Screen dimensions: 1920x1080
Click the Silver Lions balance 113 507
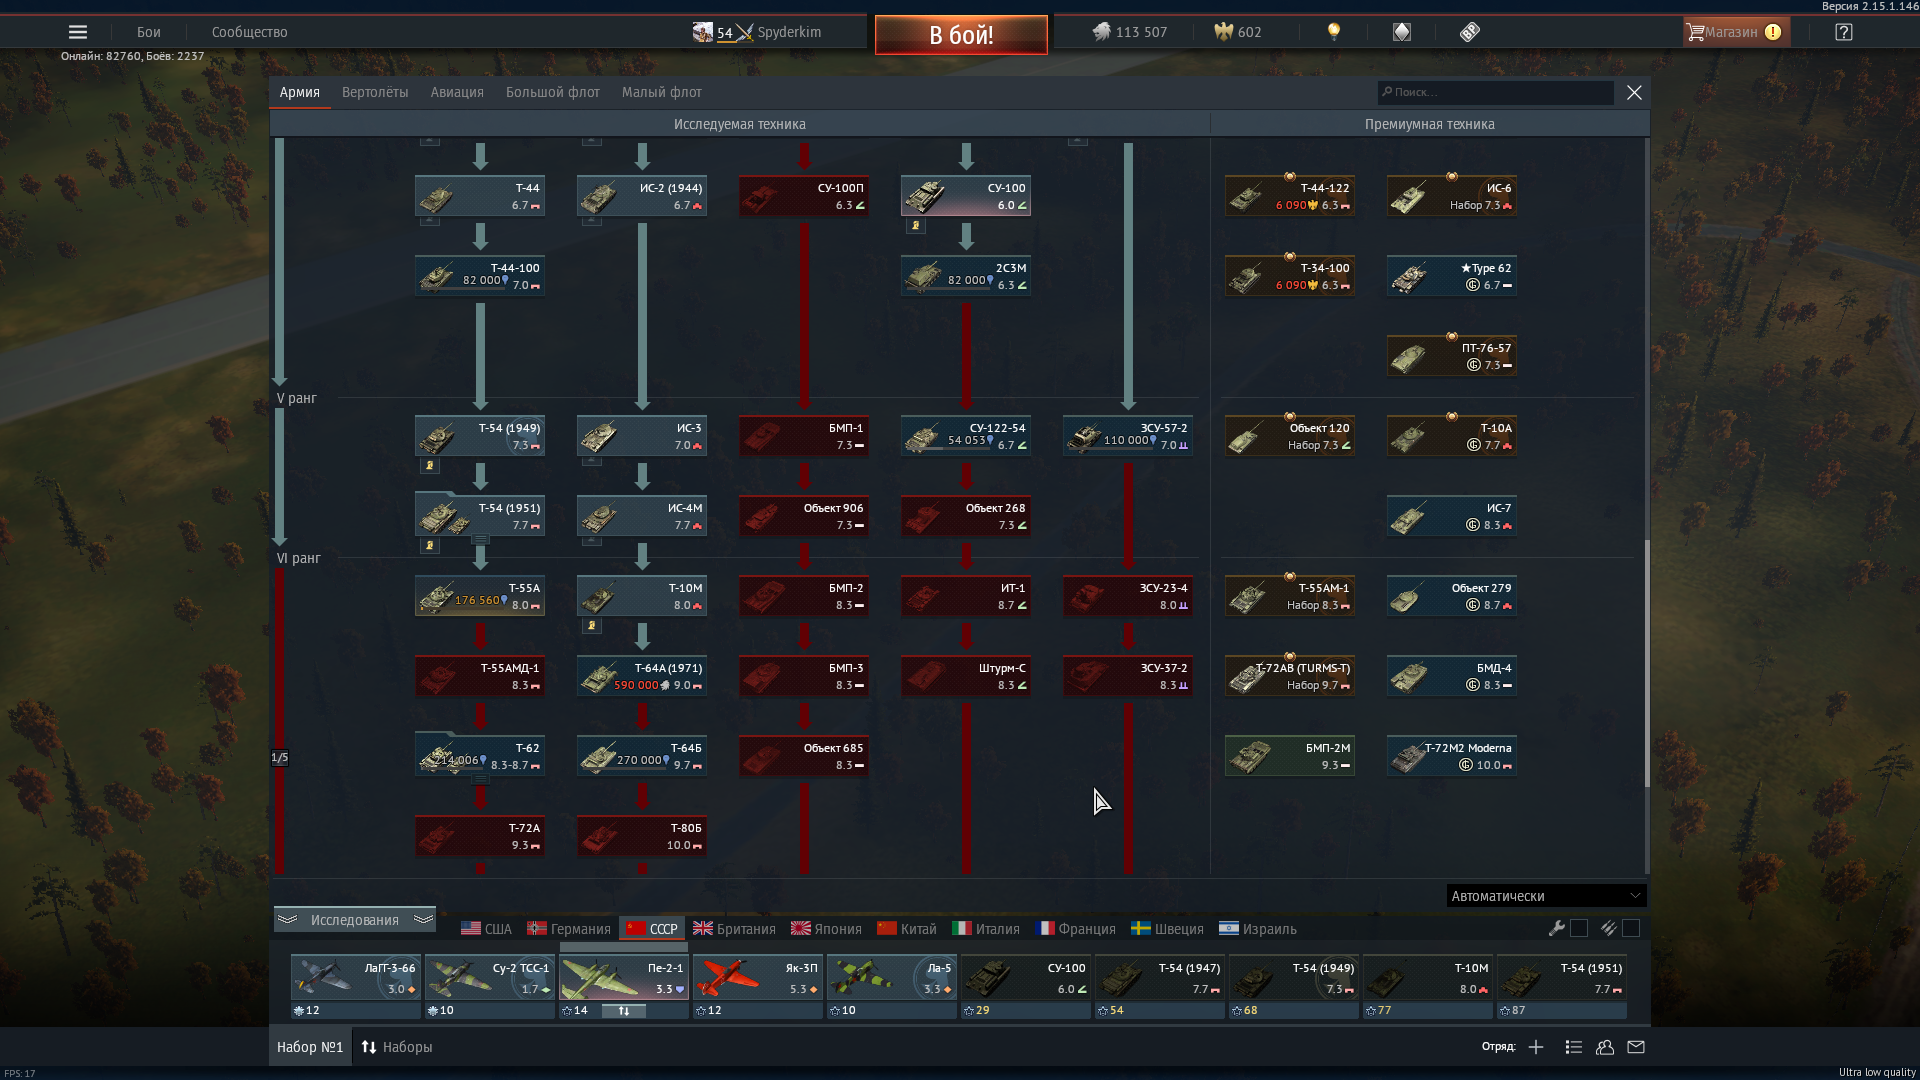(1129, 32)
